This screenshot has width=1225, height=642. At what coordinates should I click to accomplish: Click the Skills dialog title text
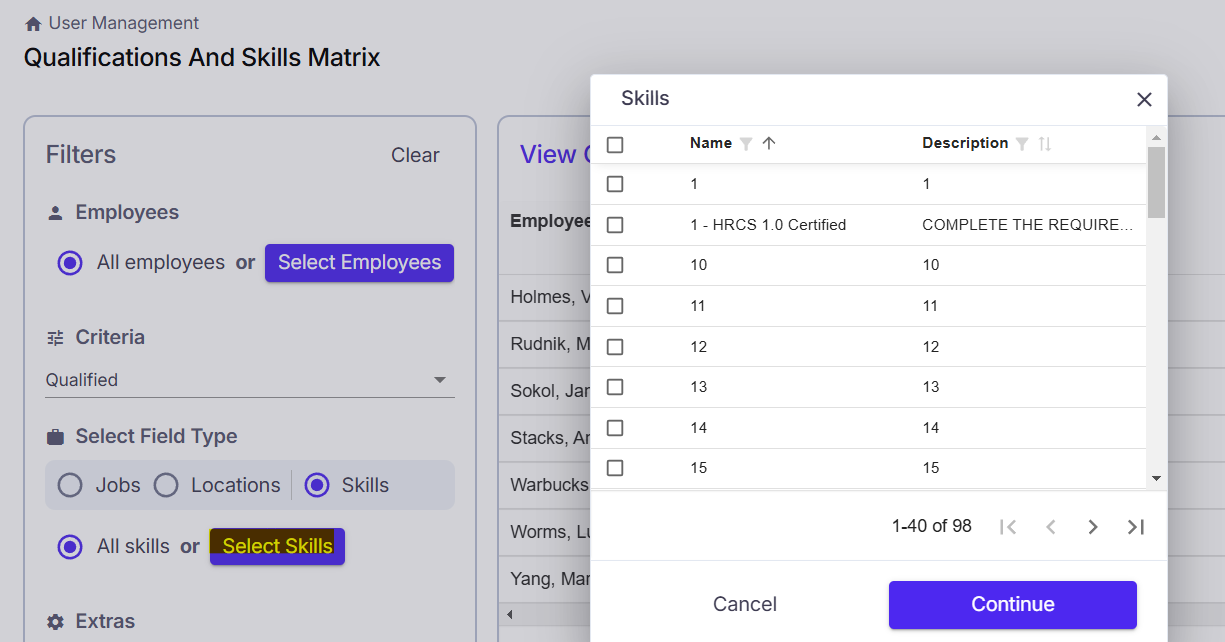pyautogui.click(x=645, y=99)
